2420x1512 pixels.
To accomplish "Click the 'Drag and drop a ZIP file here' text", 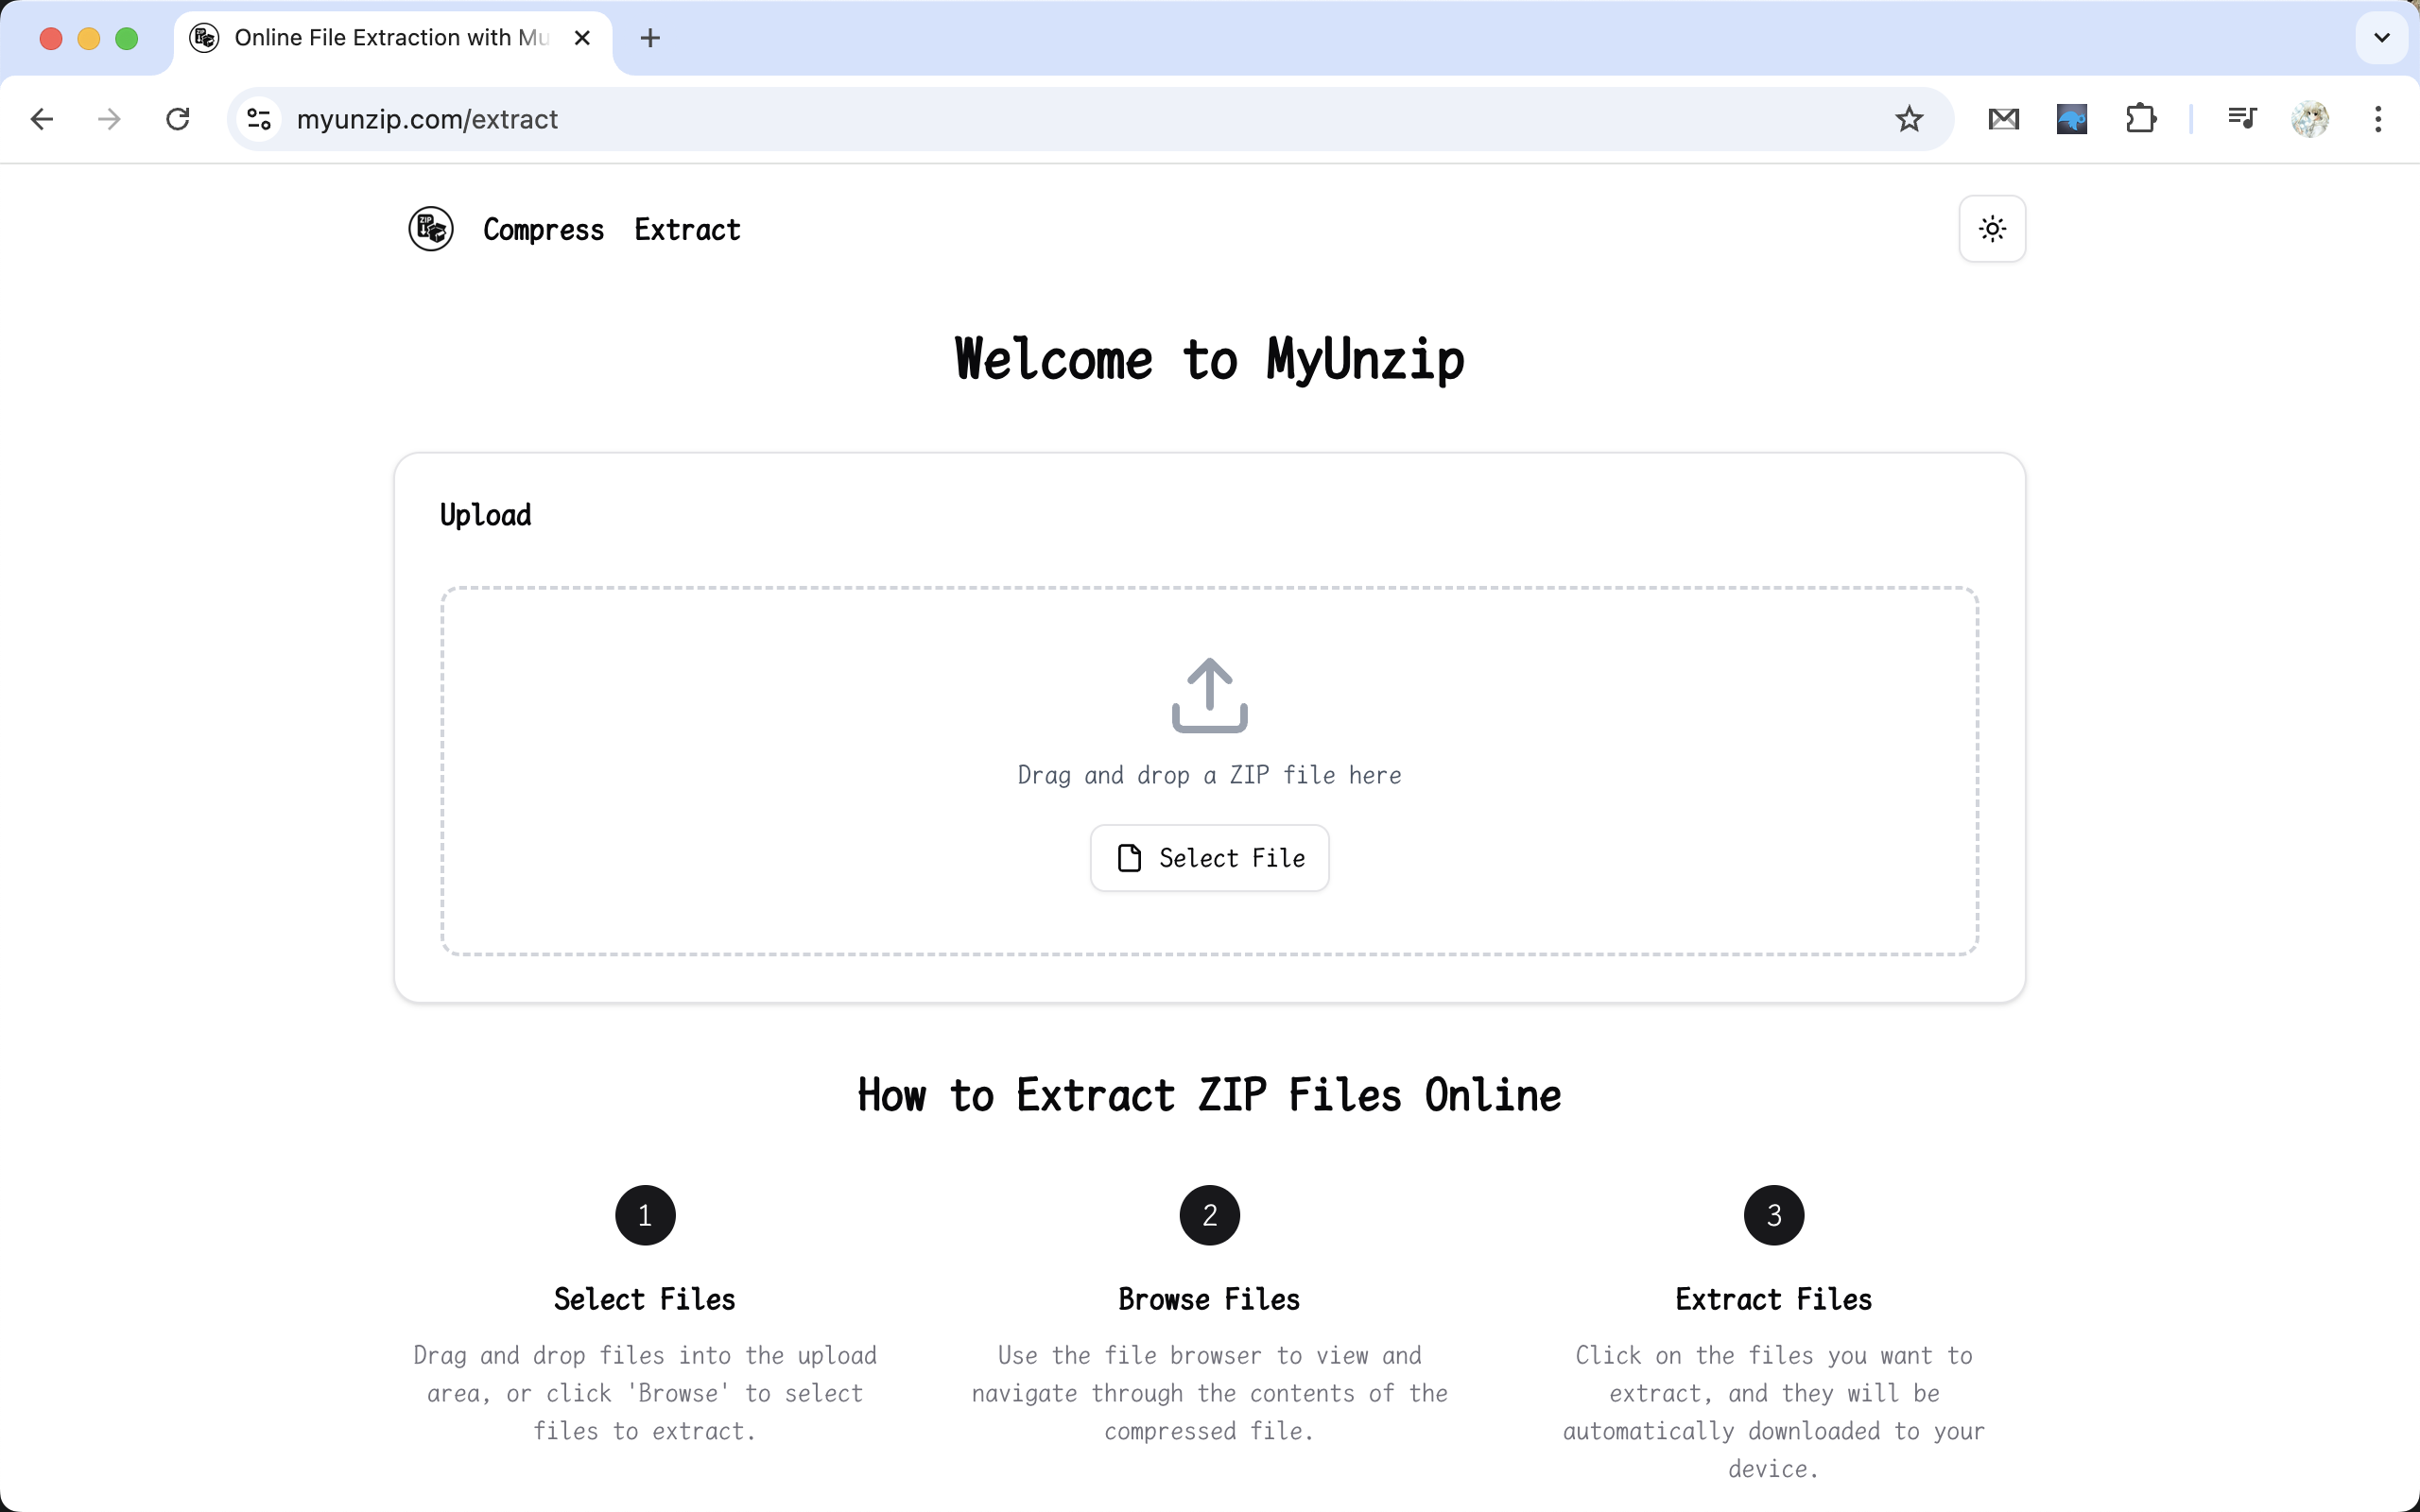I will (1210, 775).
